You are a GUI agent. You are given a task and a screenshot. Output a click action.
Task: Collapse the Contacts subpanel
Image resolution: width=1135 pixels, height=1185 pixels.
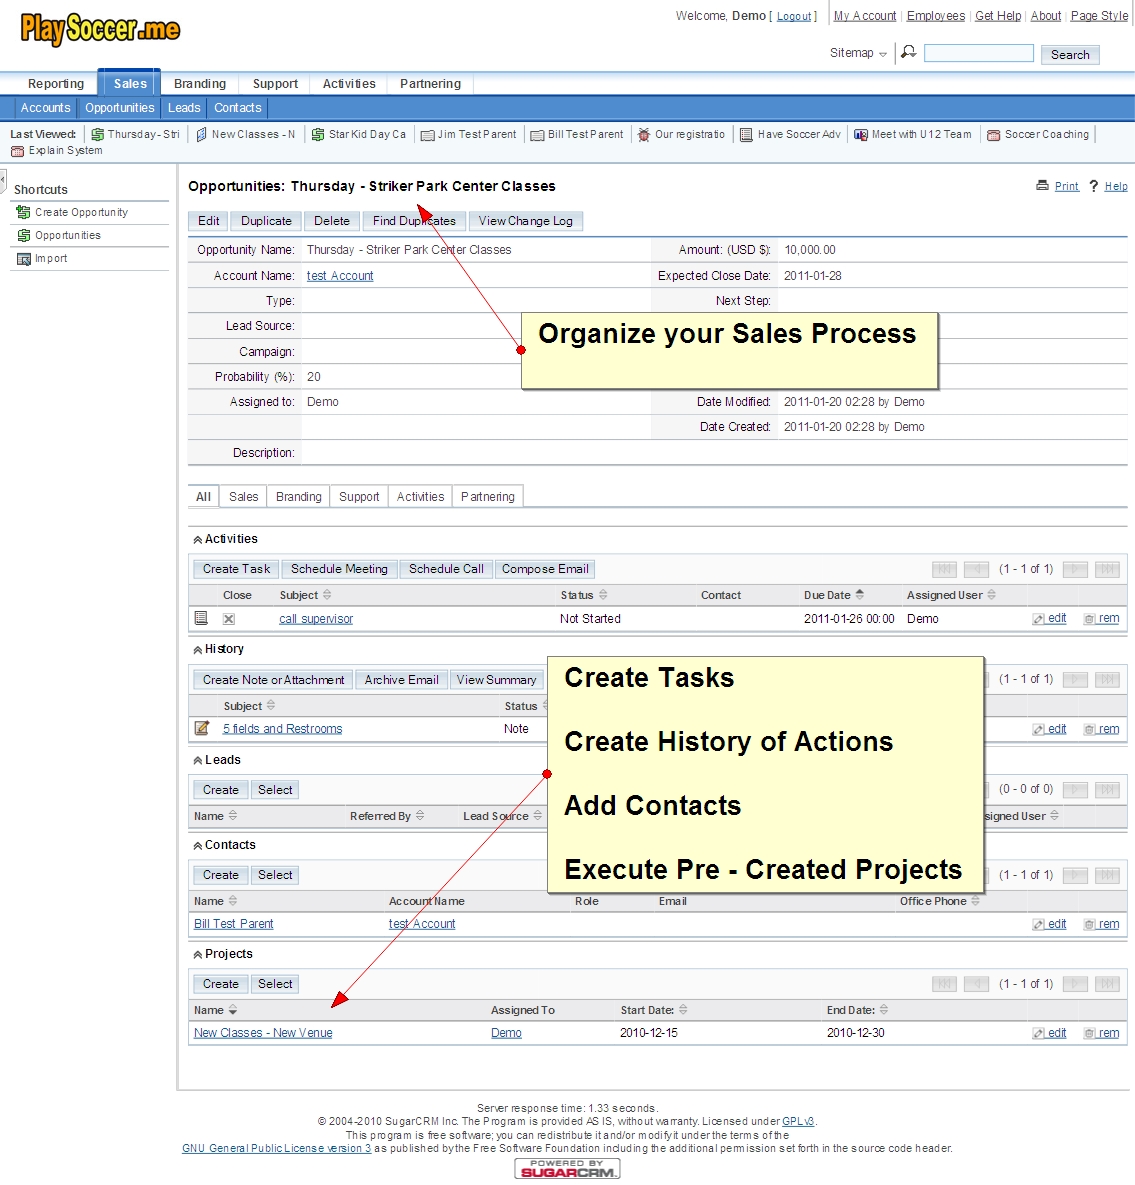198,846
